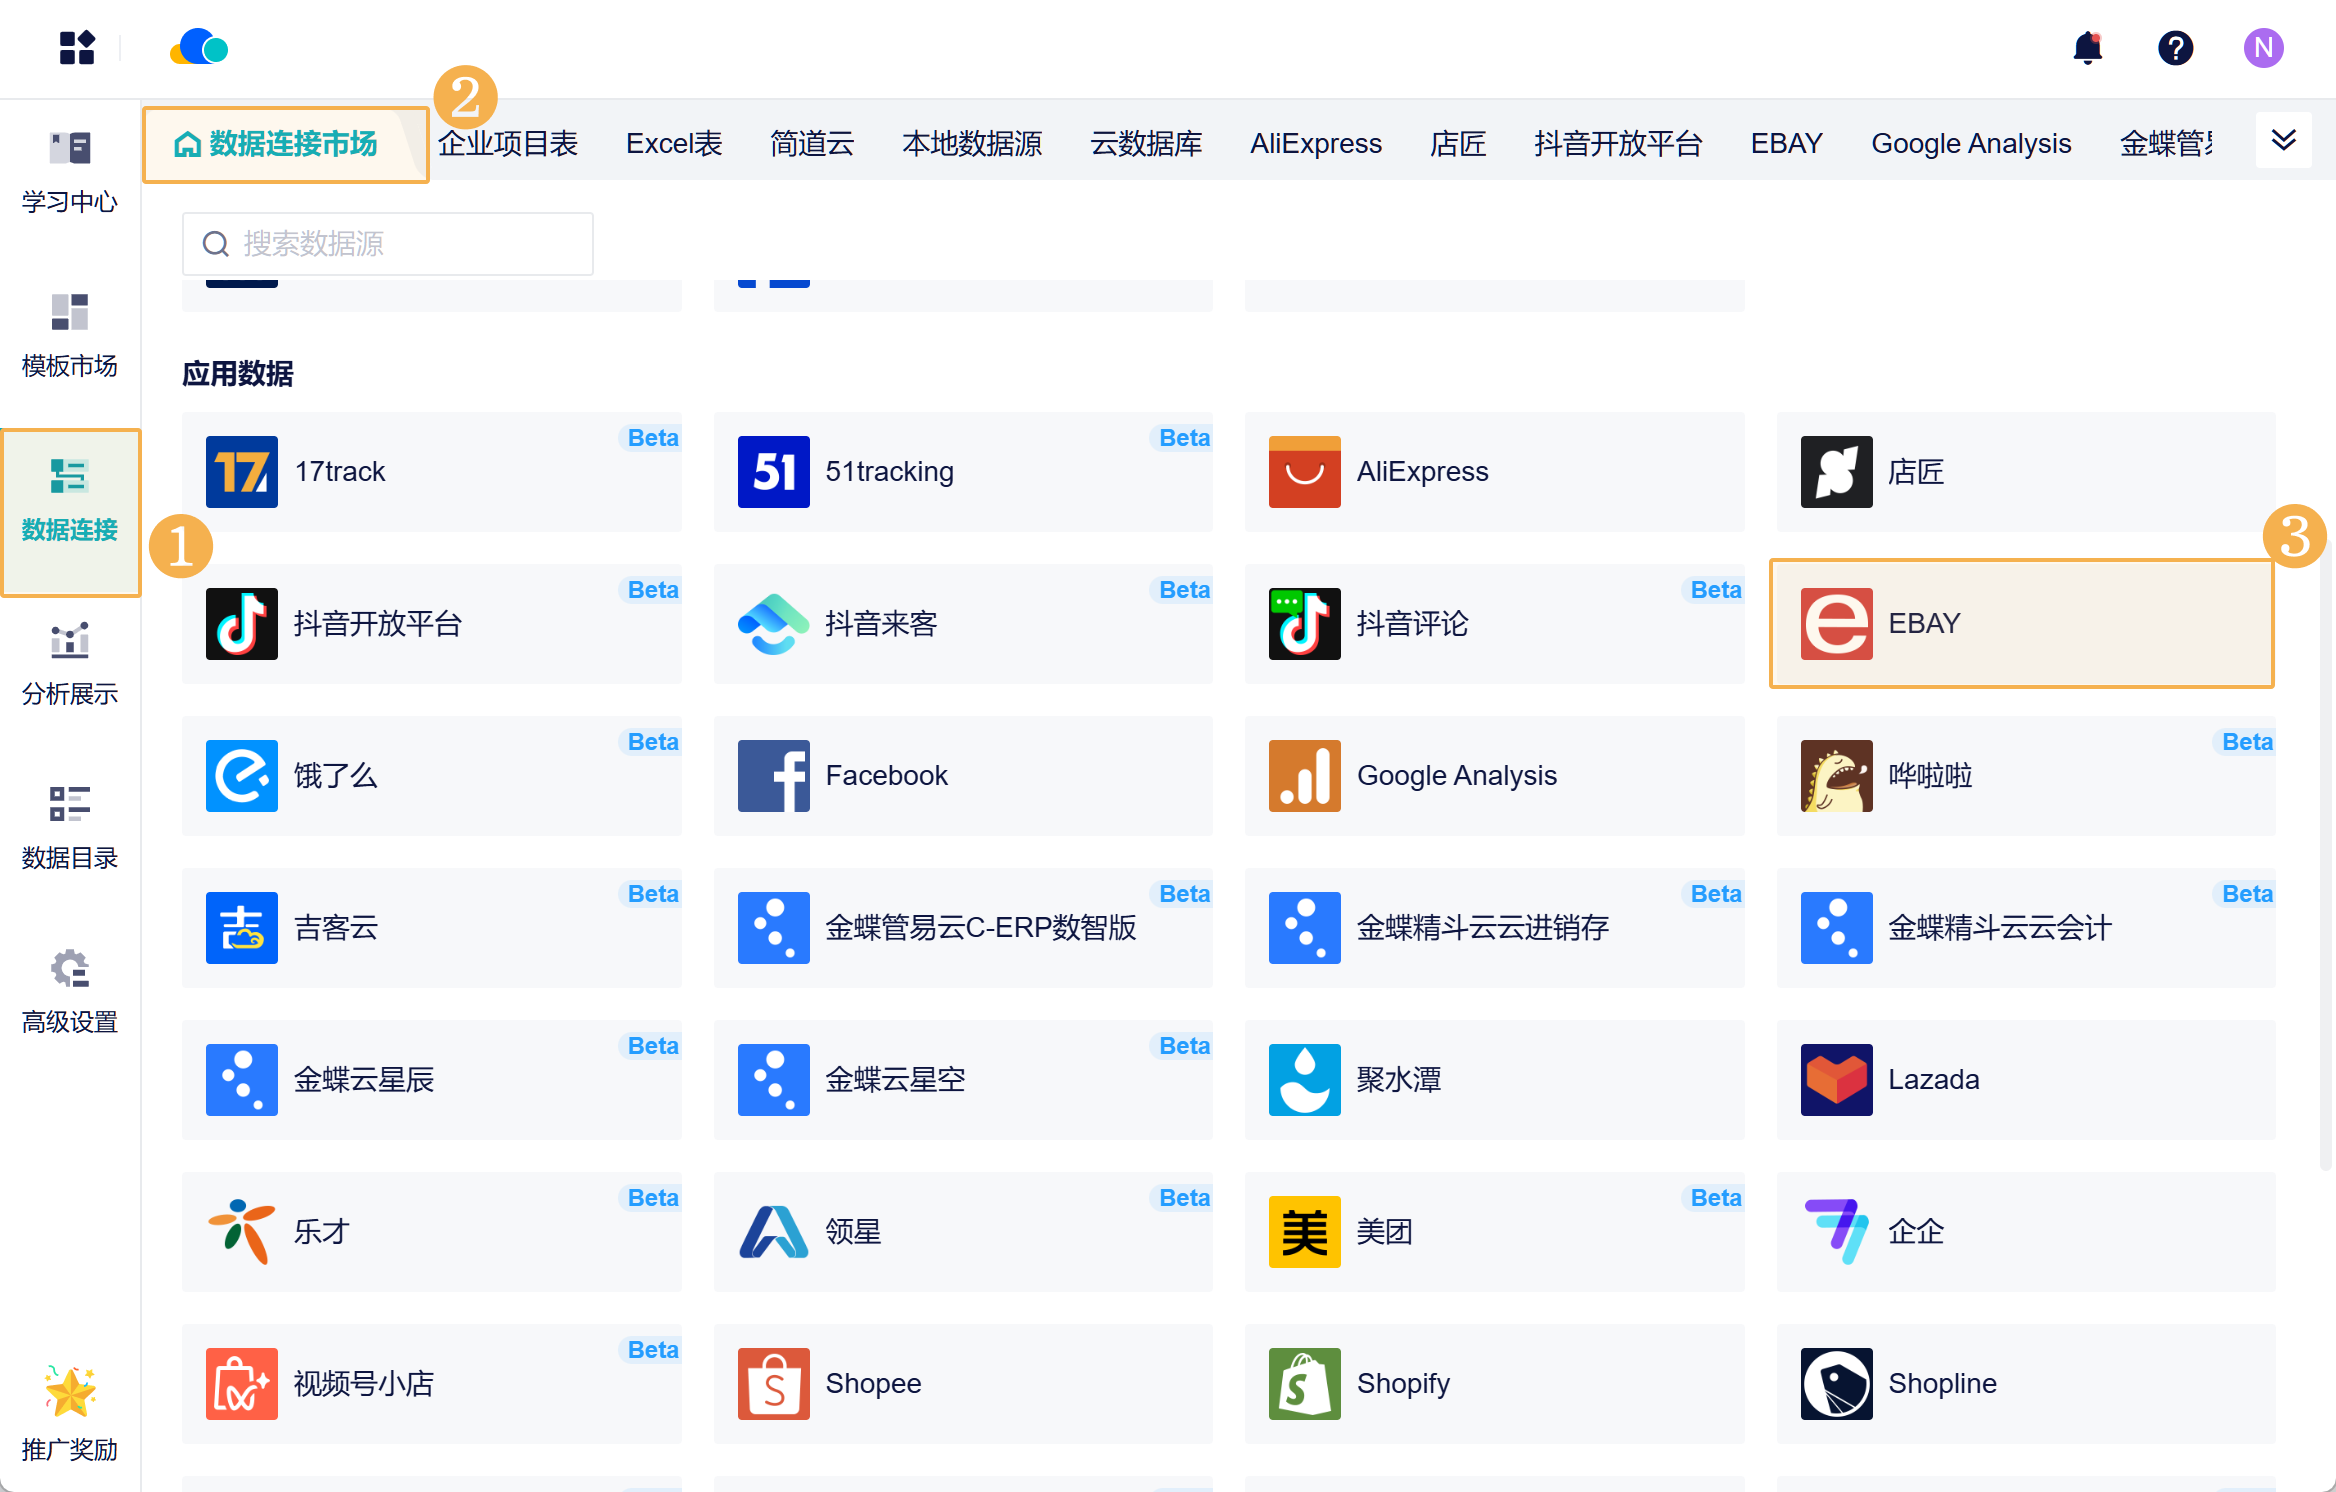Expand the tab list chevron dropdown
Viewport: 2336px width, 1492px height.
pos(2283,141)
